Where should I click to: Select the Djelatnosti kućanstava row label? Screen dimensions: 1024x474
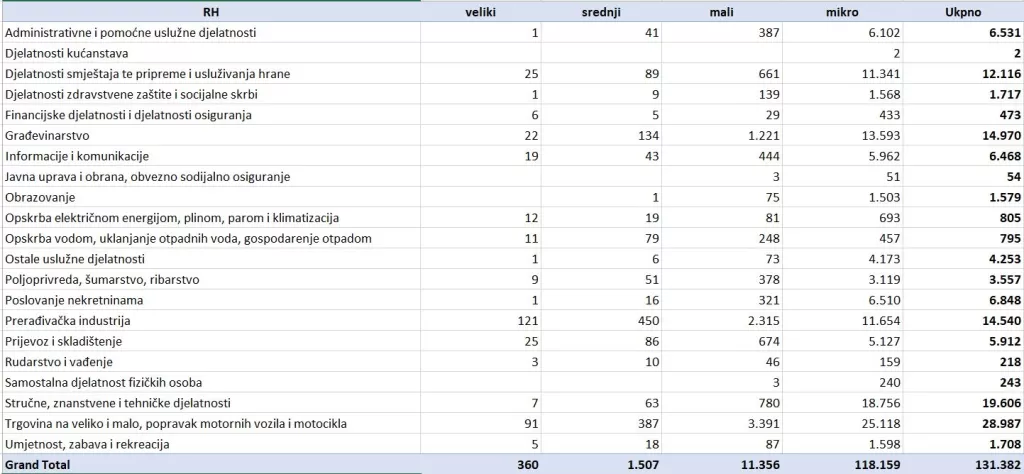point(67,52)
